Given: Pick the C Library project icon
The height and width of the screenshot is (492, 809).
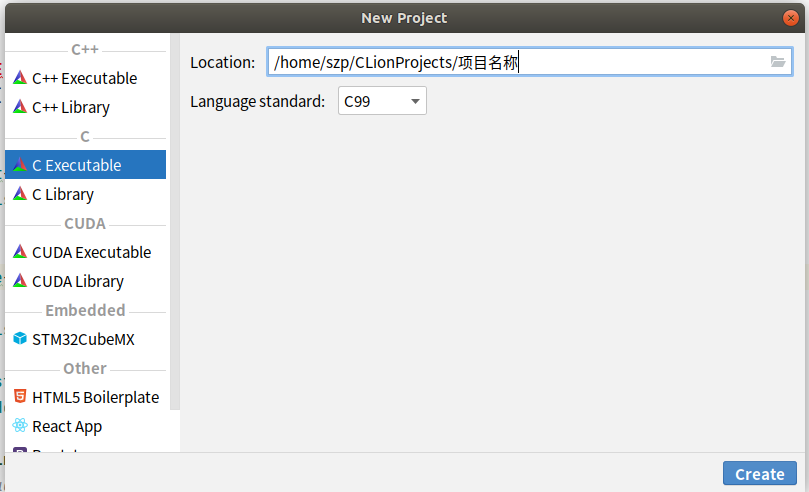Looking at the screenshot, I should pyautogui.click(x=20, y=194).
